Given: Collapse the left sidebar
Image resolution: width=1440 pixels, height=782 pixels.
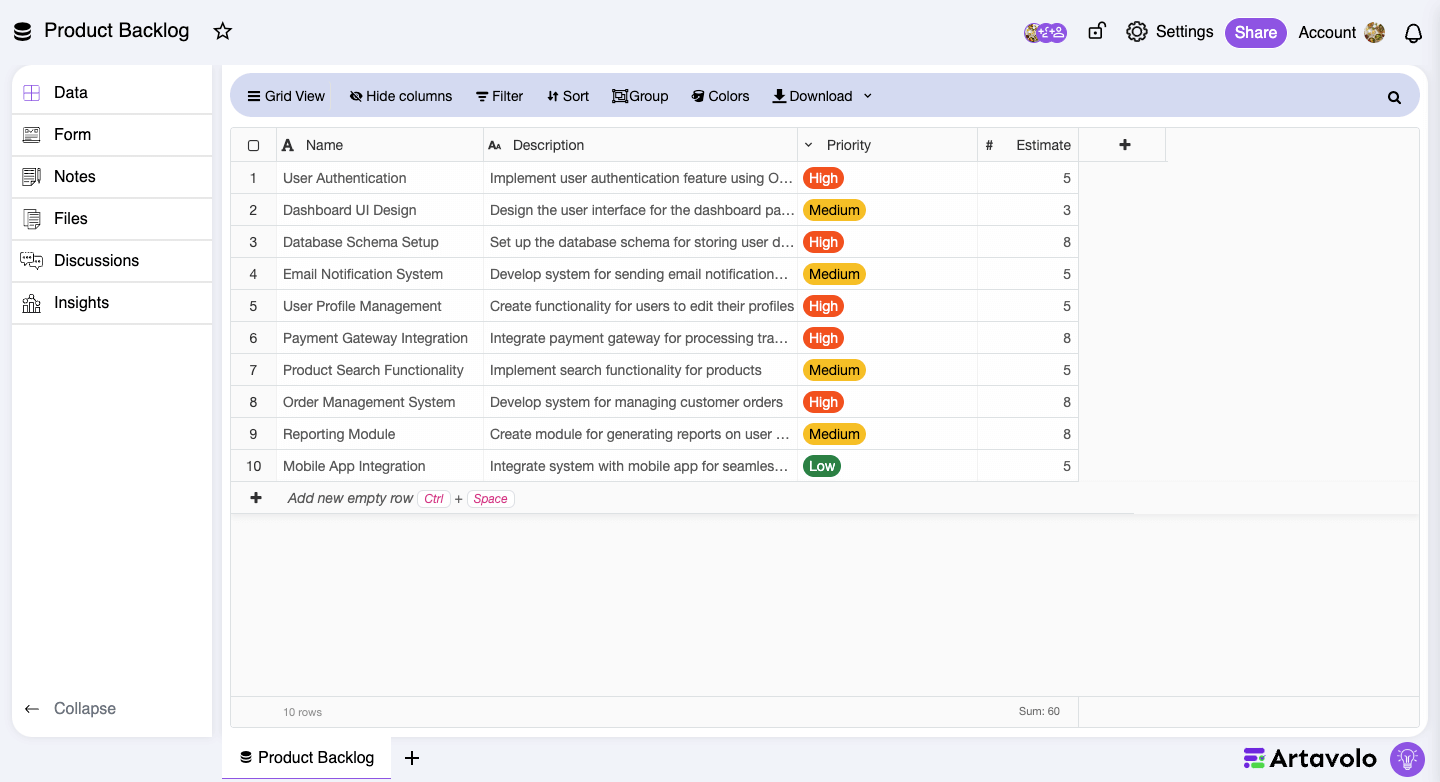Looking at the screenshot, I should click(x=70, y=708).
